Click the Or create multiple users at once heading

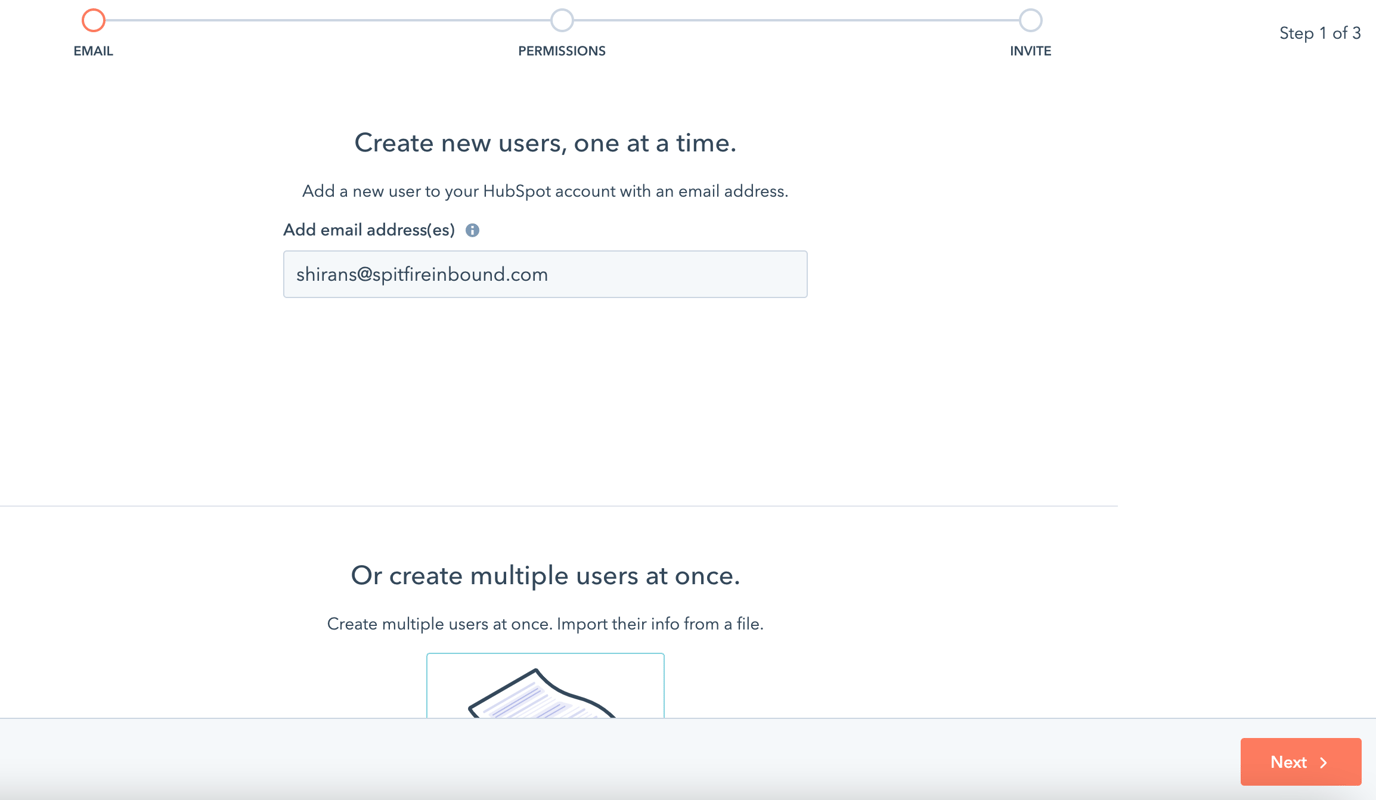pos(545,575)
